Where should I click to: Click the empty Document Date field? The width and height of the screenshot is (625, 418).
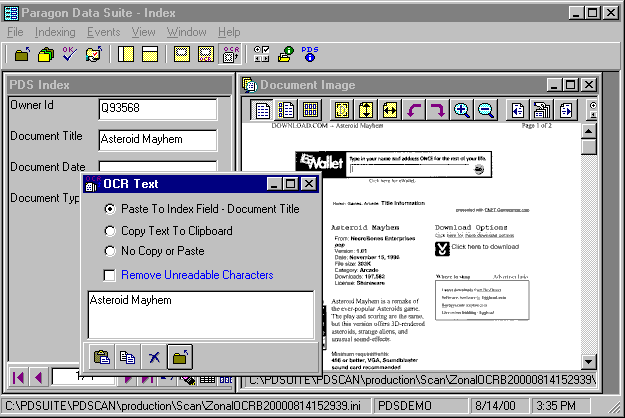[158, 167]
